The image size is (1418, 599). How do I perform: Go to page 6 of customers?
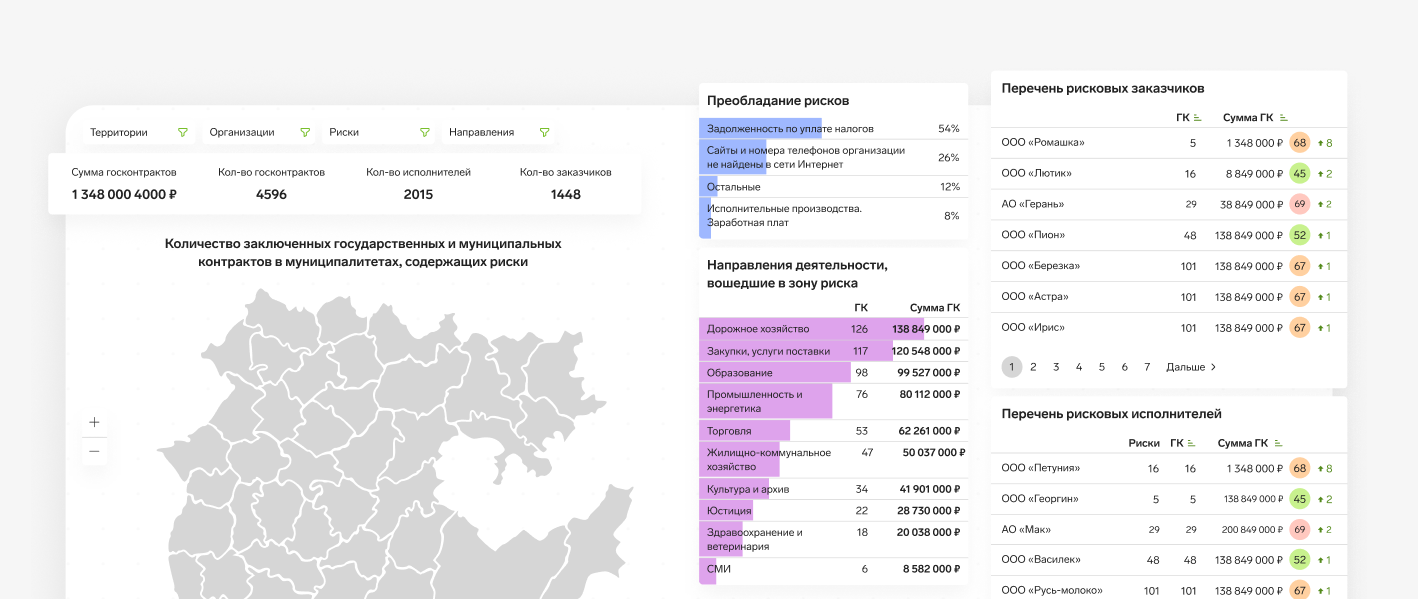click(x=1125, y=367)
